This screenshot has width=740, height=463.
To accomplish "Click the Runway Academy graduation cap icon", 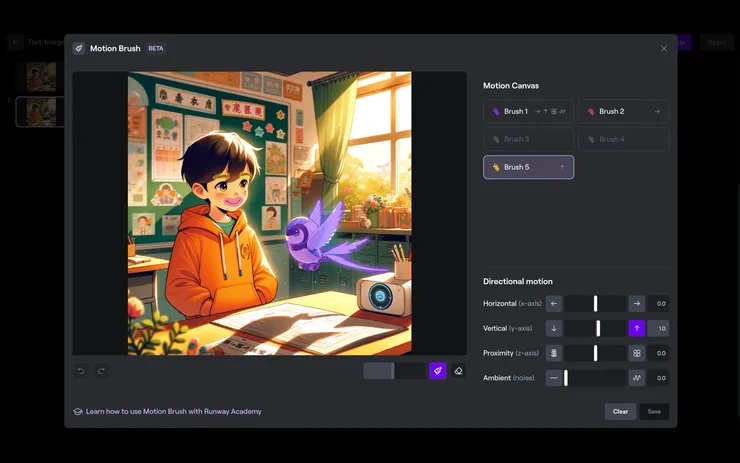I will coord(78,412).
